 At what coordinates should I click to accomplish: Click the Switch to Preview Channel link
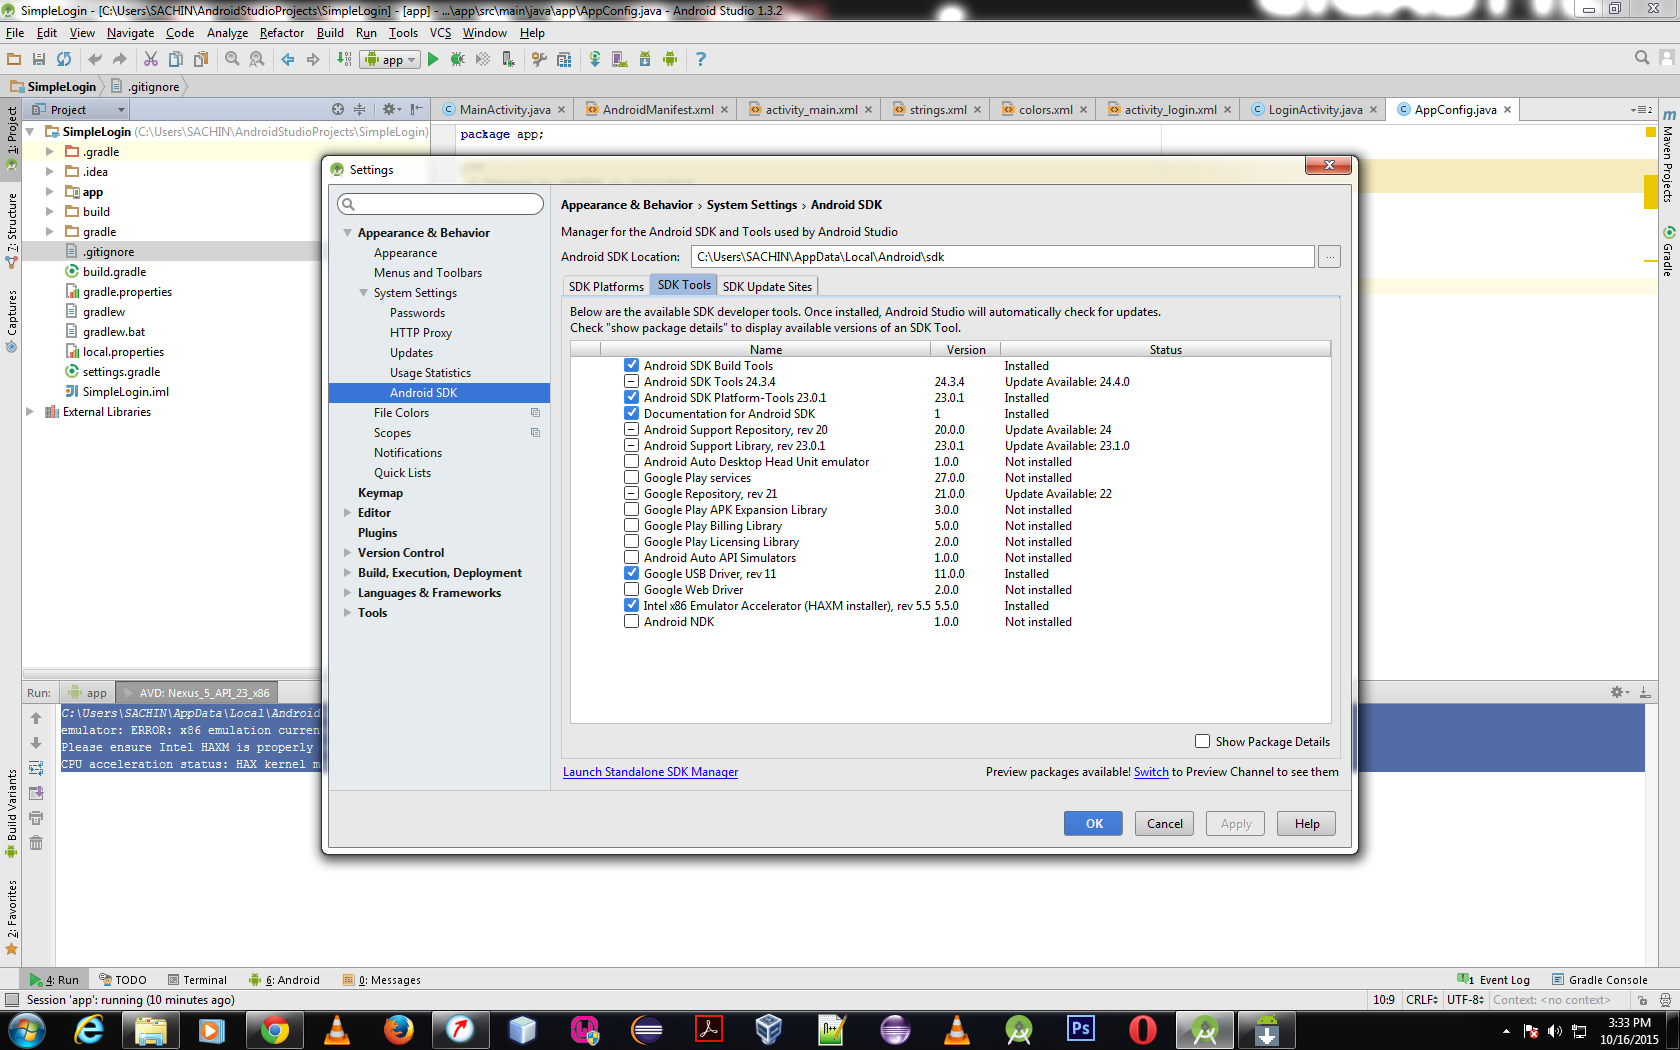coord(1151,772)
